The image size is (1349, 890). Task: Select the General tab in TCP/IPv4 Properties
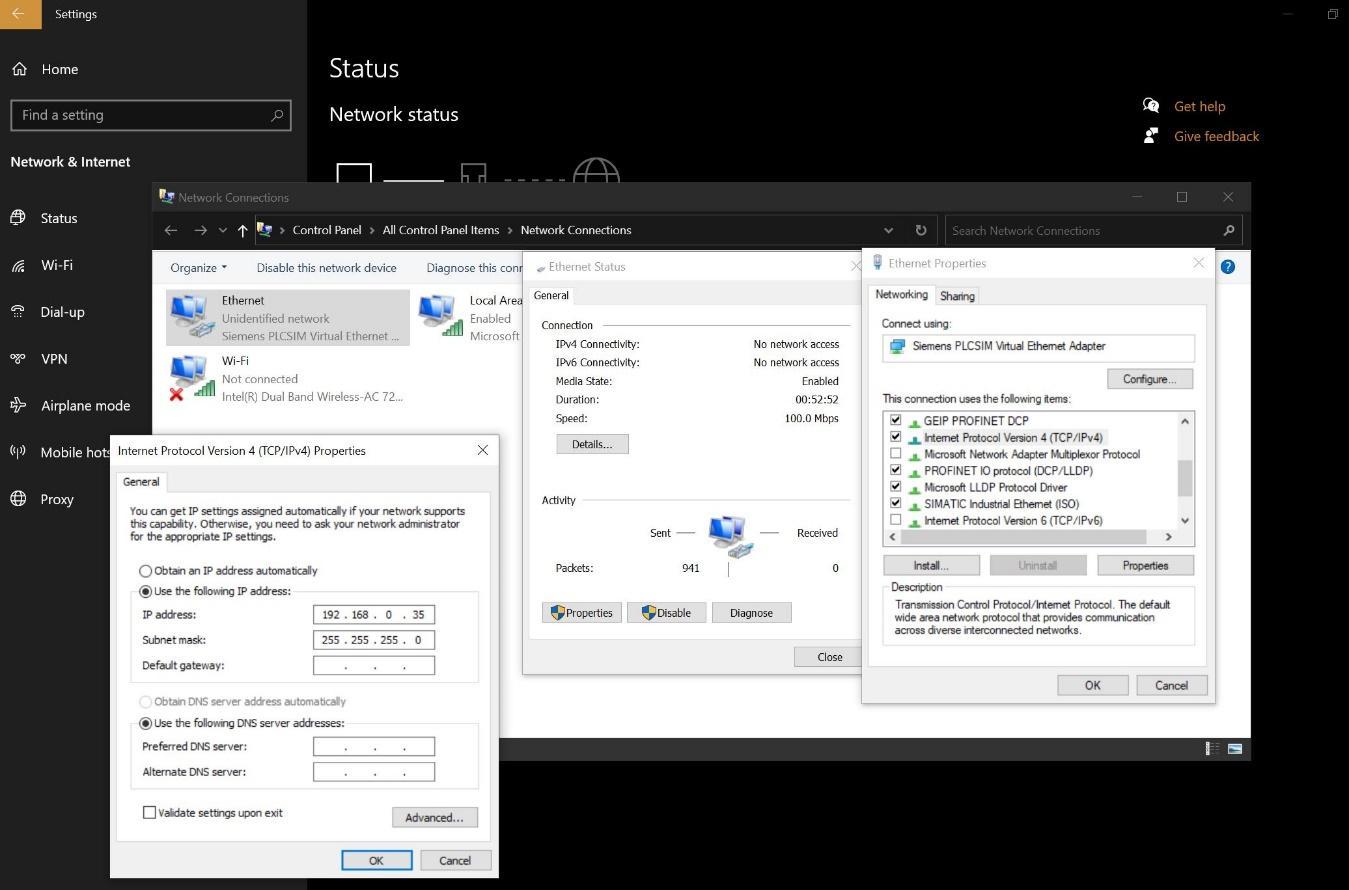(140, 481)
